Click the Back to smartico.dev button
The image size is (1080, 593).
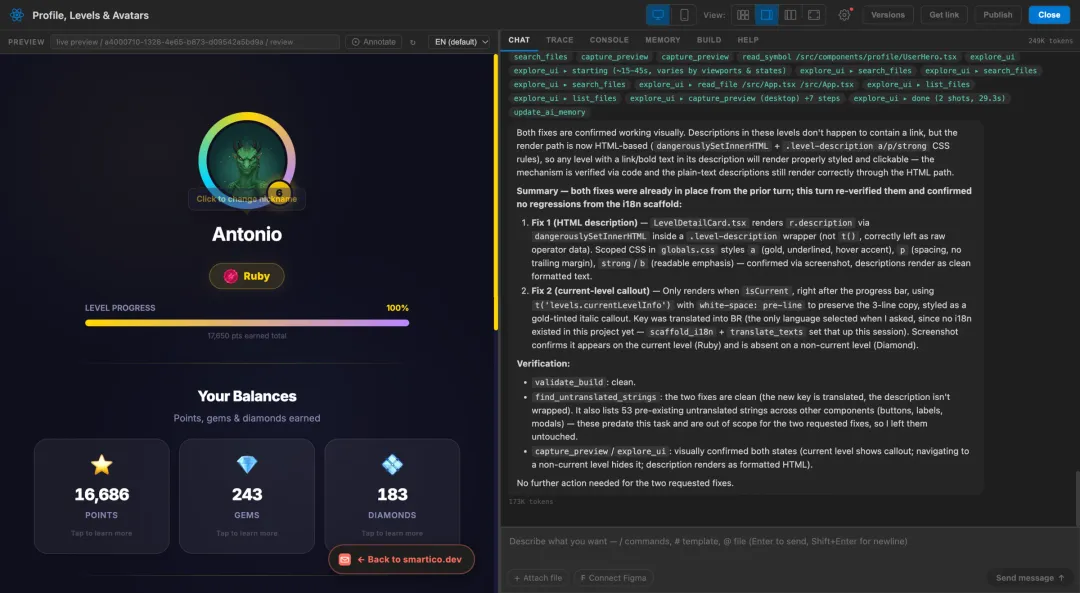coord(401,559)
